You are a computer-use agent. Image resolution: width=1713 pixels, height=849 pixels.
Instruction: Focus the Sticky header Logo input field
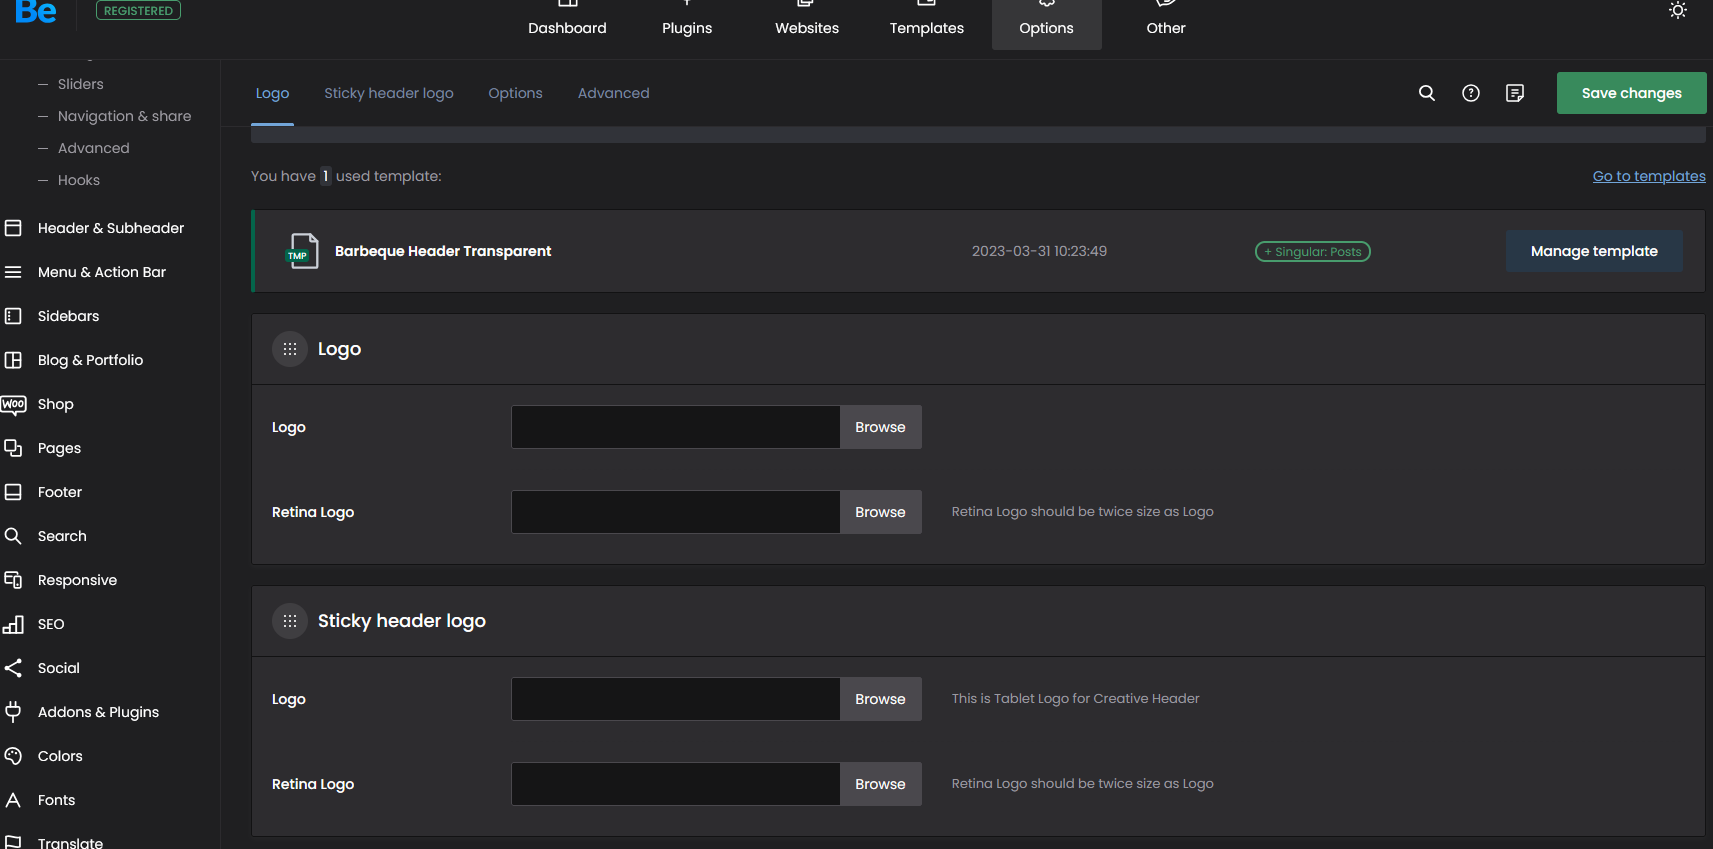click(676, 699)
